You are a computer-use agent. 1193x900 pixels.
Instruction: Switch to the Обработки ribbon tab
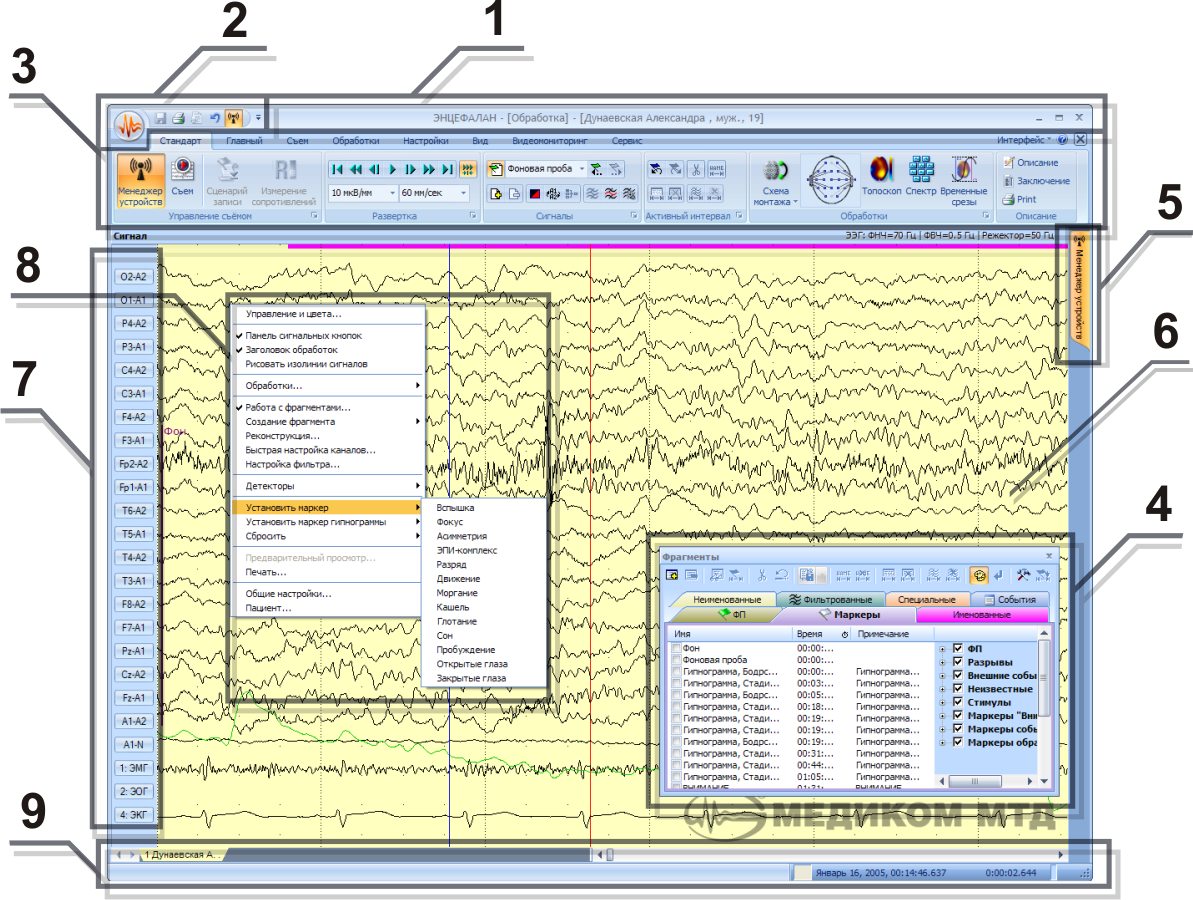(x=355, y=141)
